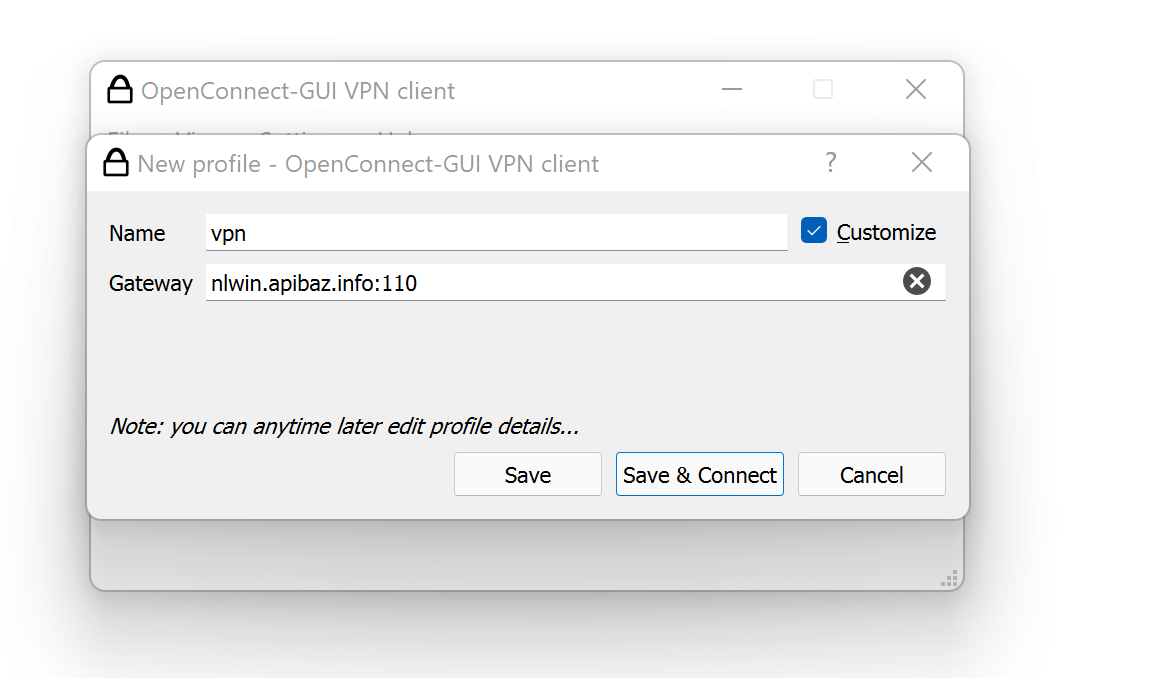Click the New profile dialog title bar text
This screenshot has height=678, width=1150.
coord(368,163)
